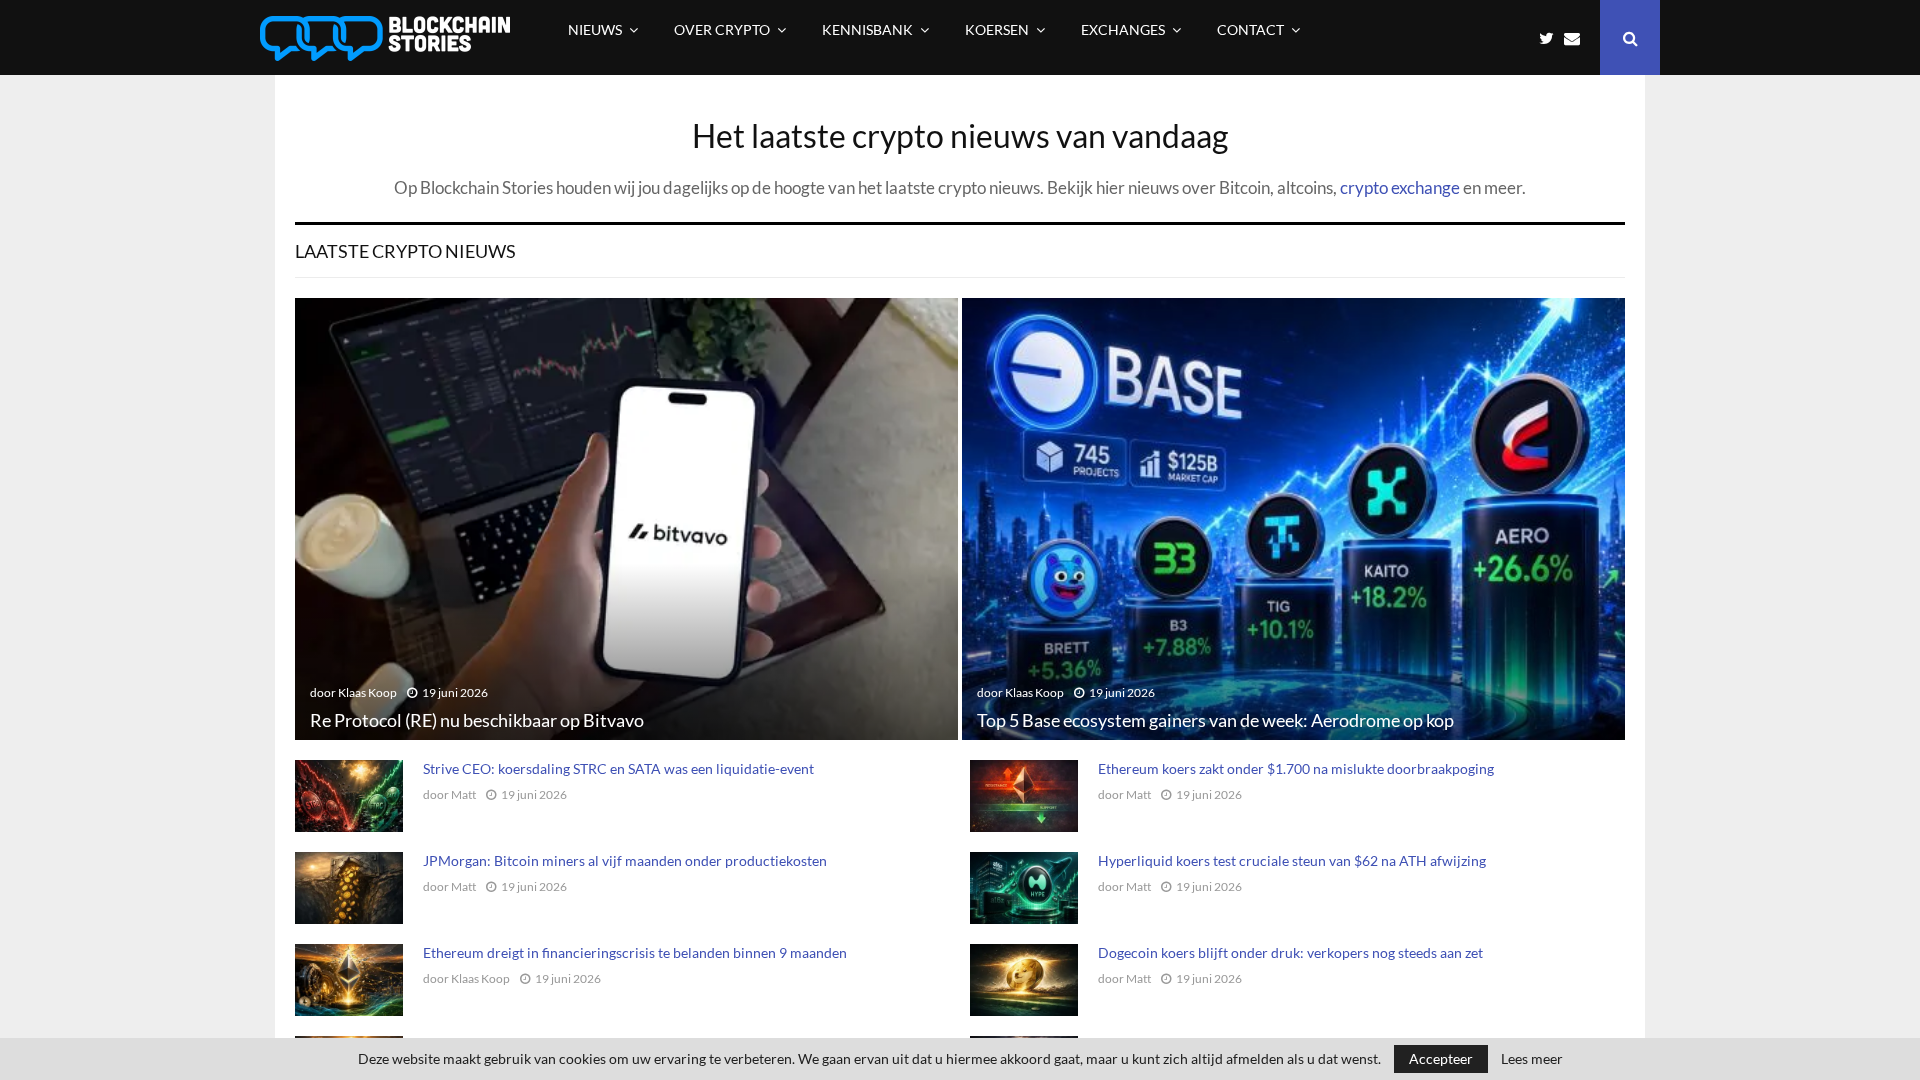This screenshot has height=1080, width=1920.
Task: Open the Twitter profile icon
Action: (1546, 39)
